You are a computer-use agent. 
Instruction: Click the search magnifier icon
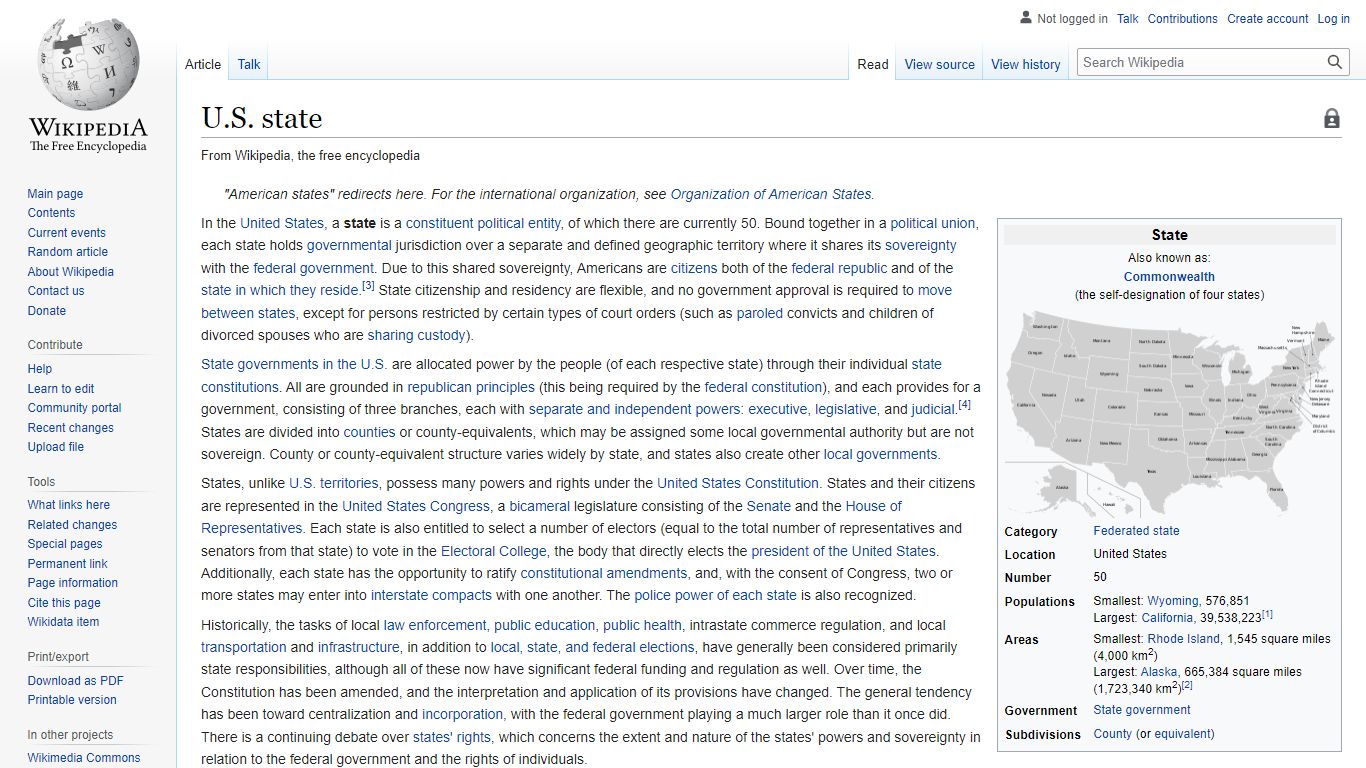(x=1334, y=62)
